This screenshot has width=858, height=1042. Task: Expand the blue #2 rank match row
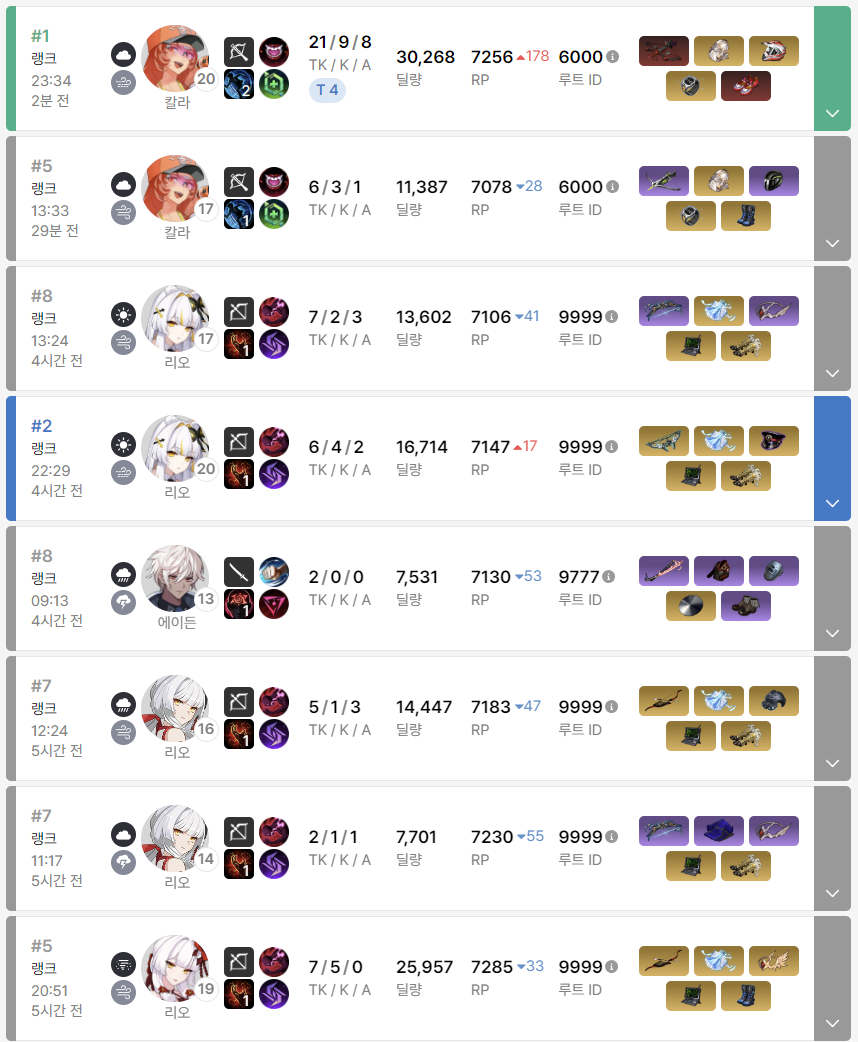click(x=832, y=503)
